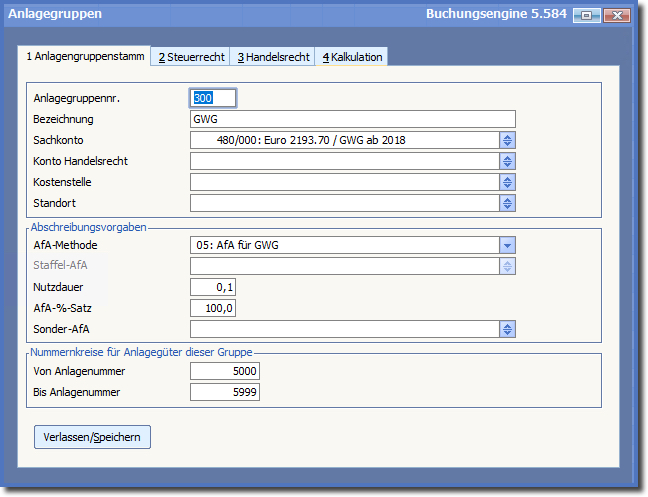Click inside the Sachkonto text field
Viewport: 648px width, 497px height.
click(344, 140)
